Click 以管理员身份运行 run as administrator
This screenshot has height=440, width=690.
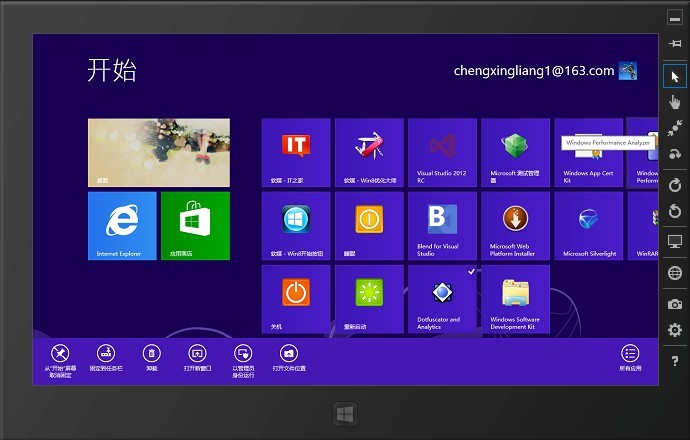[x=243, y=362]
